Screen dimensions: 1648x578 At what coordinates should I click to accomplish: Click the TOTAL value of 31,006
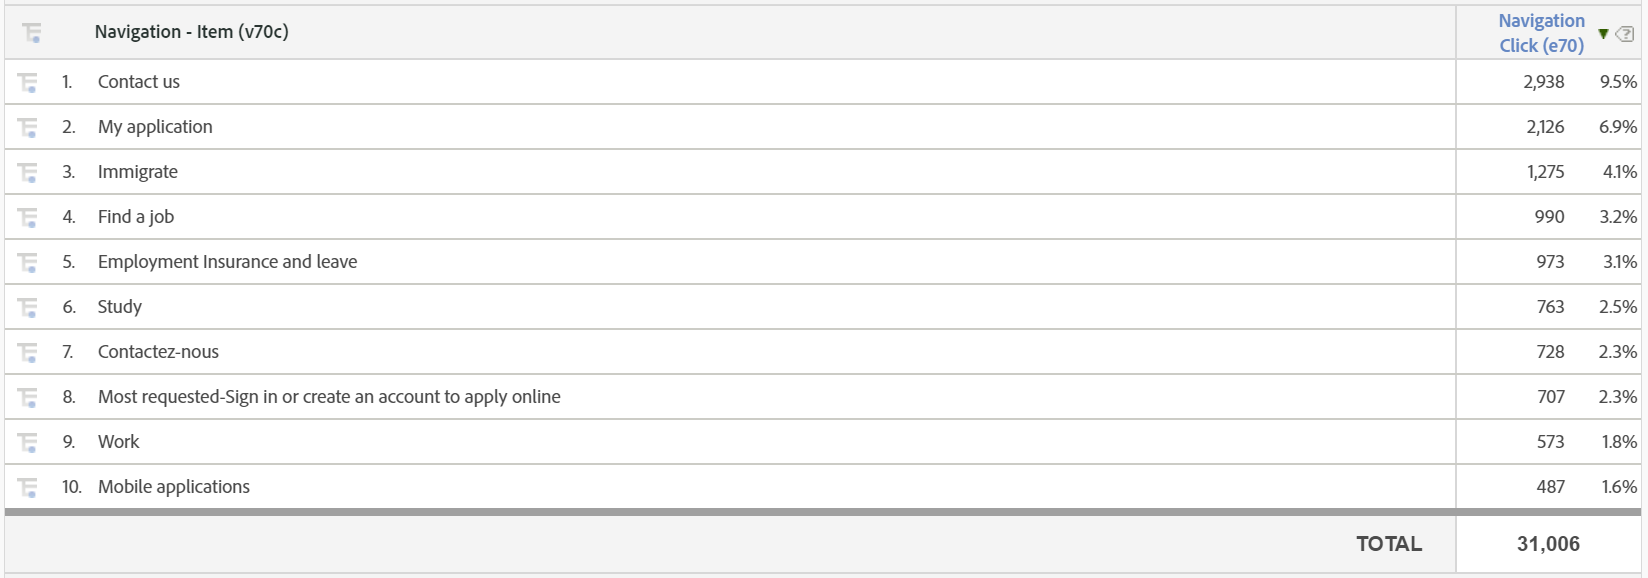point(1550,543)
